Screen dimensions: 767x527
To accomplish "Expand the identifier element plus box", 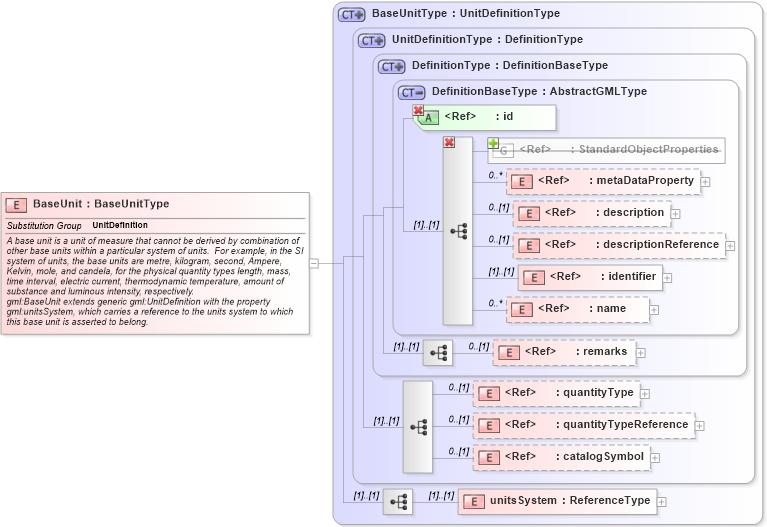I will pos(667,278).
